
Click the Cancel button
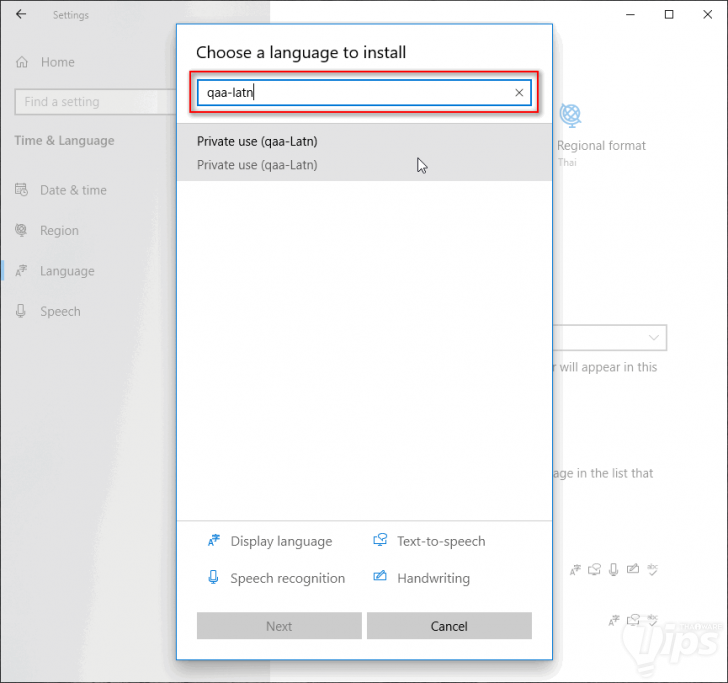(x=449, y=626)
